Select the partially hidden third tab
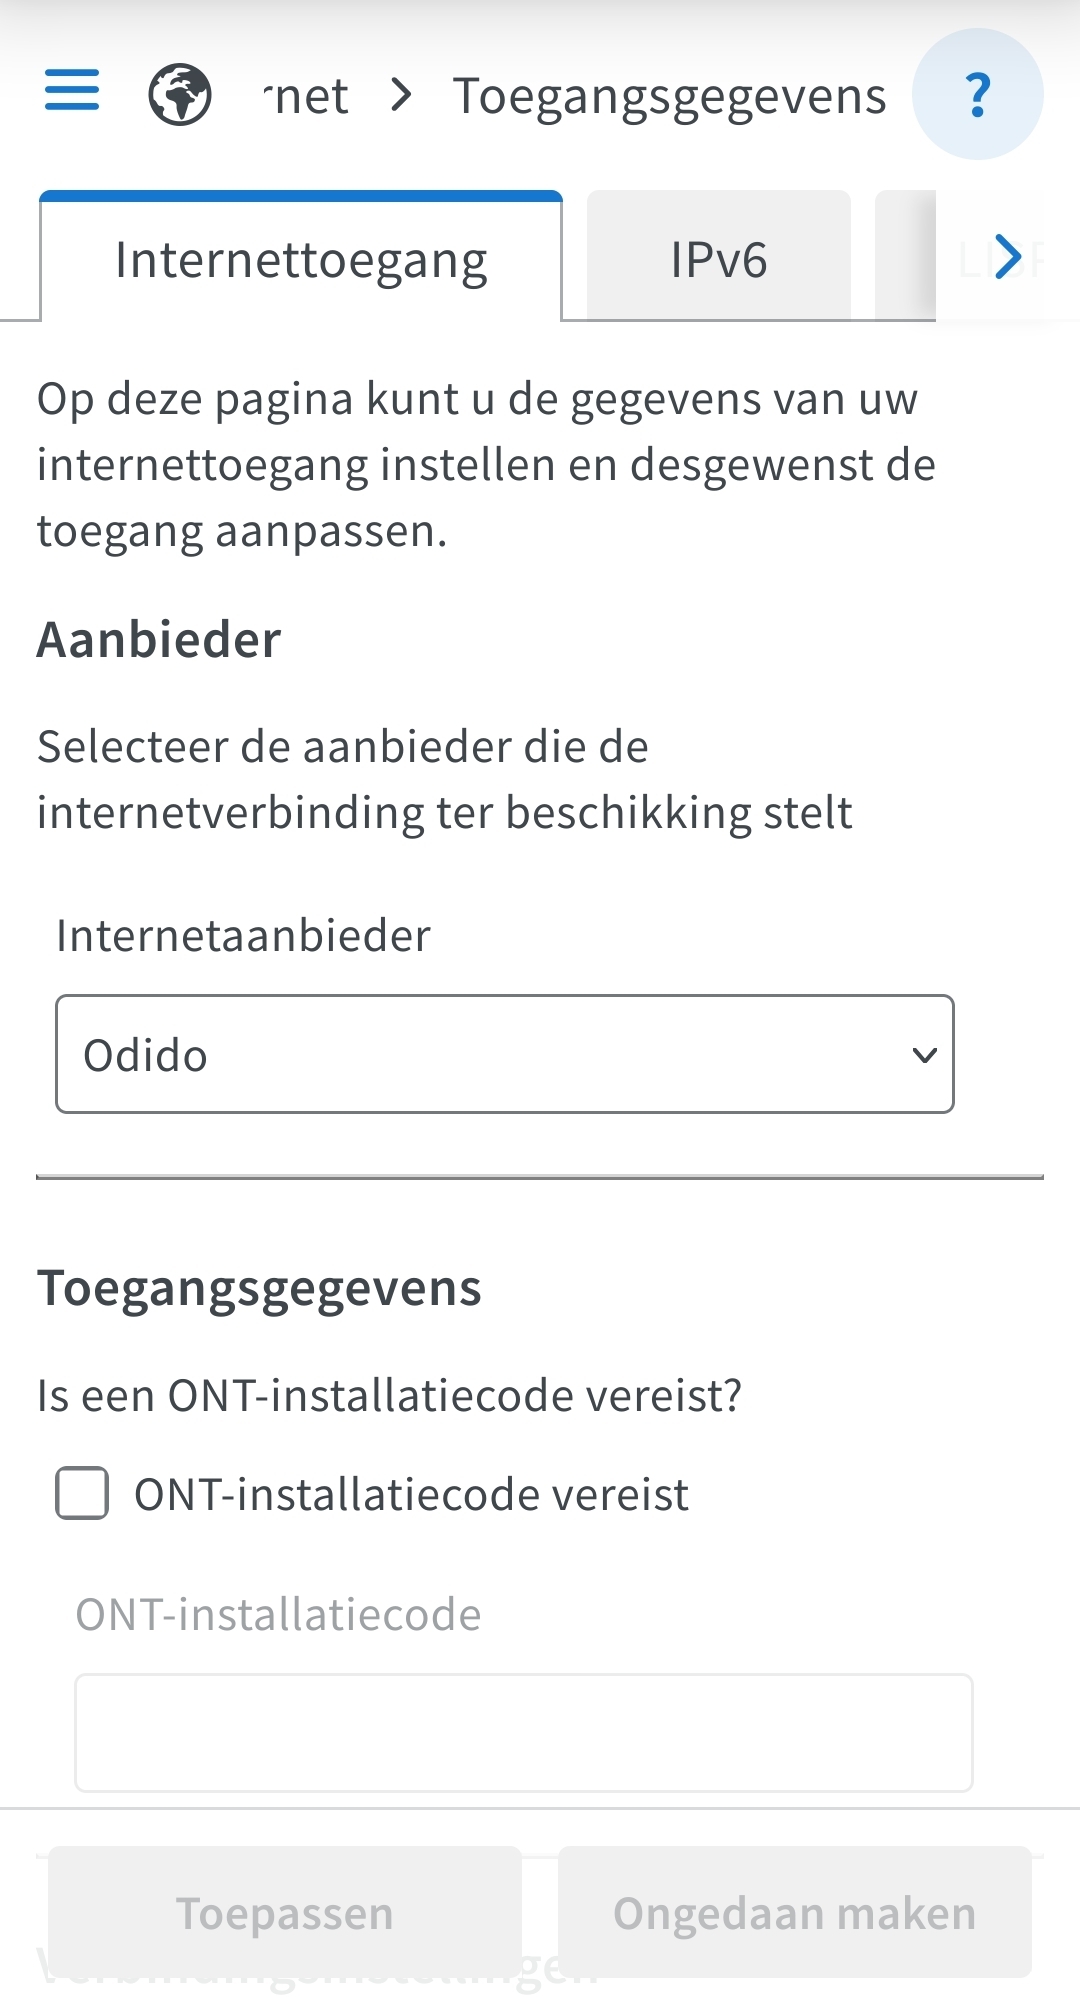1080x1997 pixels. click(x=905, y=255)
